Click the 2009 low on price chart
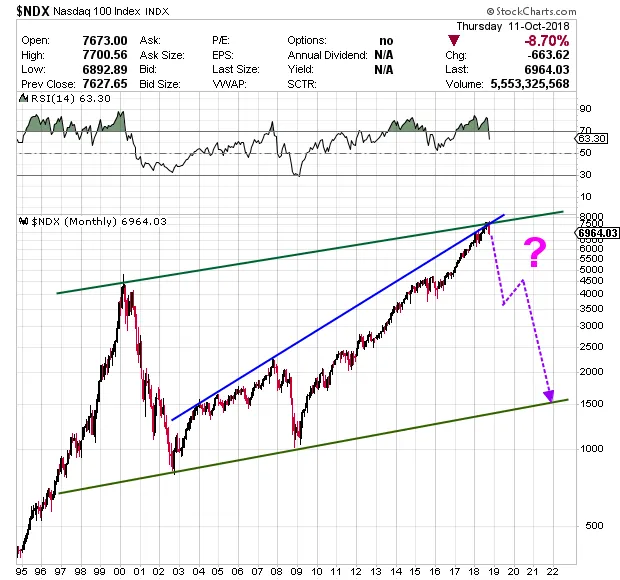620x580 pixels. [x=297, y=443]
